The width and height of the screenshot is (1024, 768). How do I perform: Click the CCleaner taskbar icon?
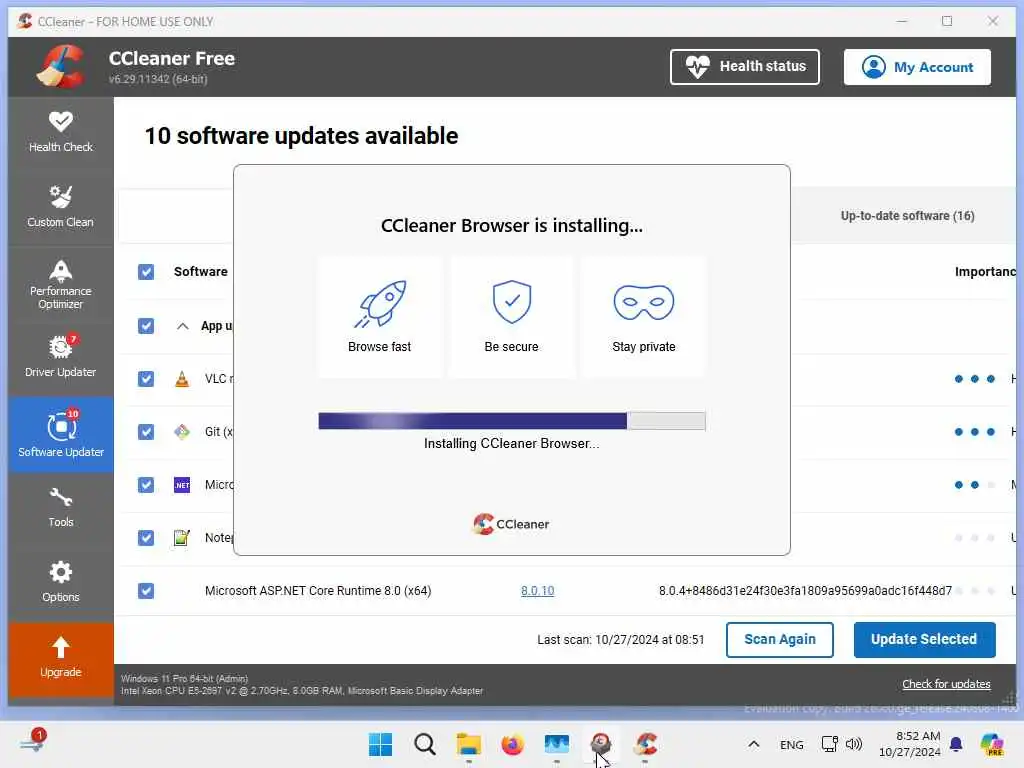click(645, 744)
